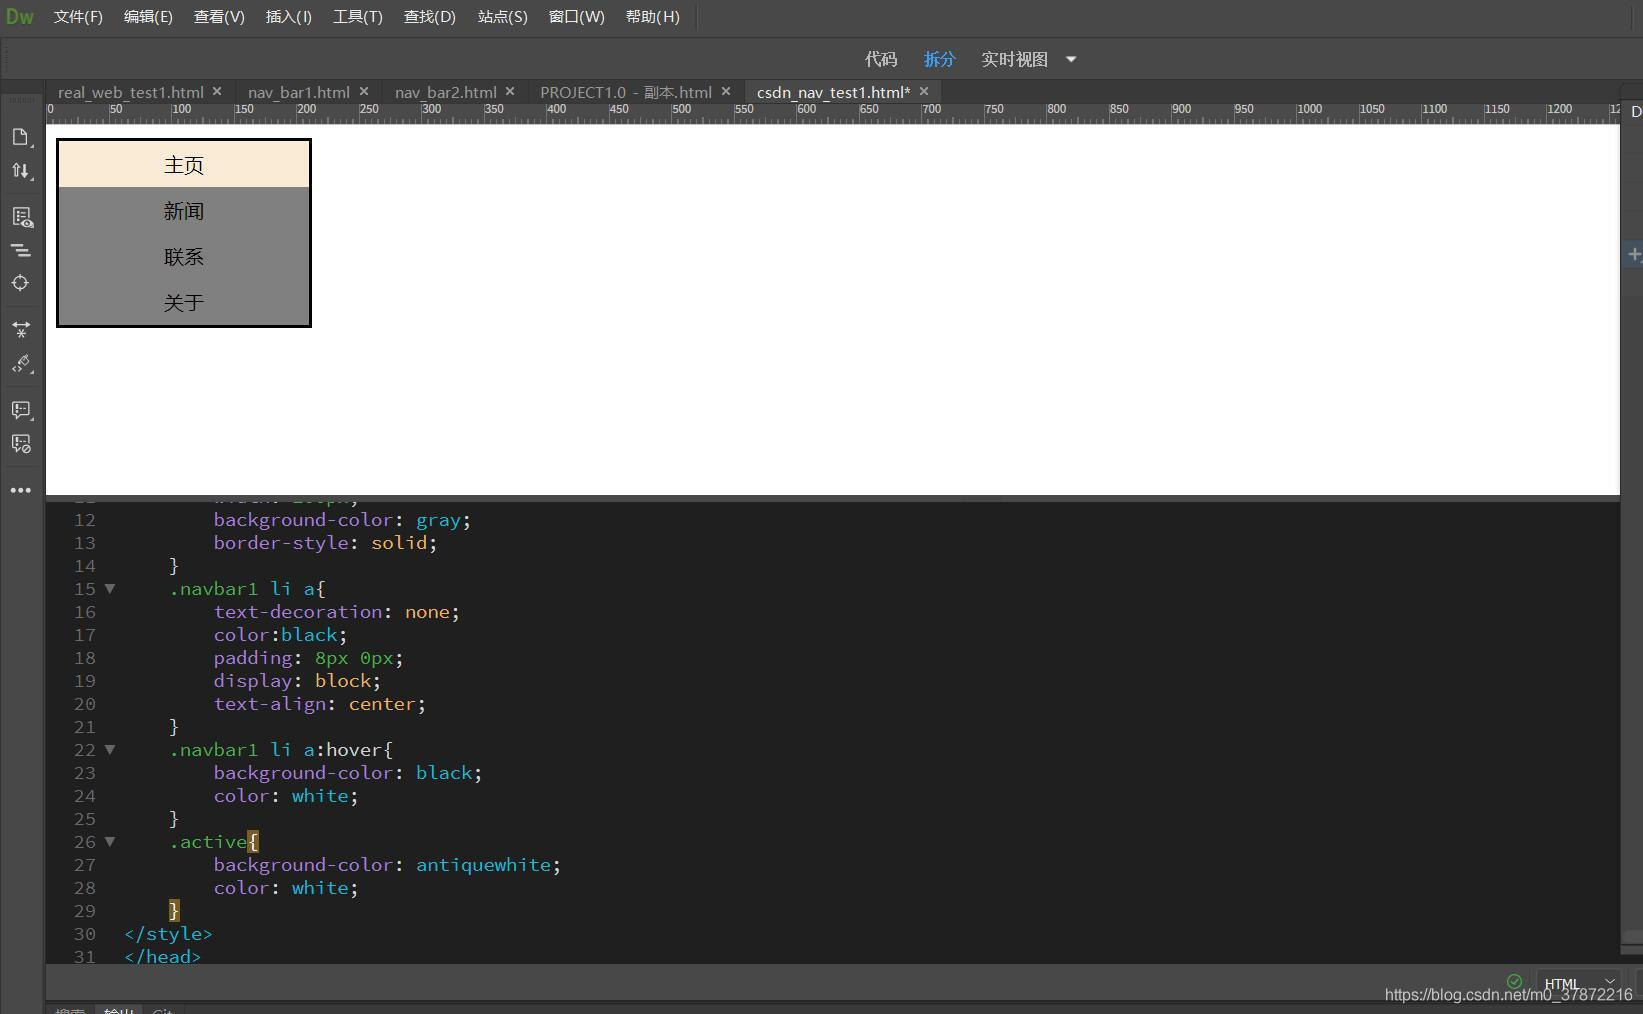Image resolution: width=1643 pixels, height=1014 pixels.
Task: Switch to 拆分 split view
Action: tap(939, 59)
